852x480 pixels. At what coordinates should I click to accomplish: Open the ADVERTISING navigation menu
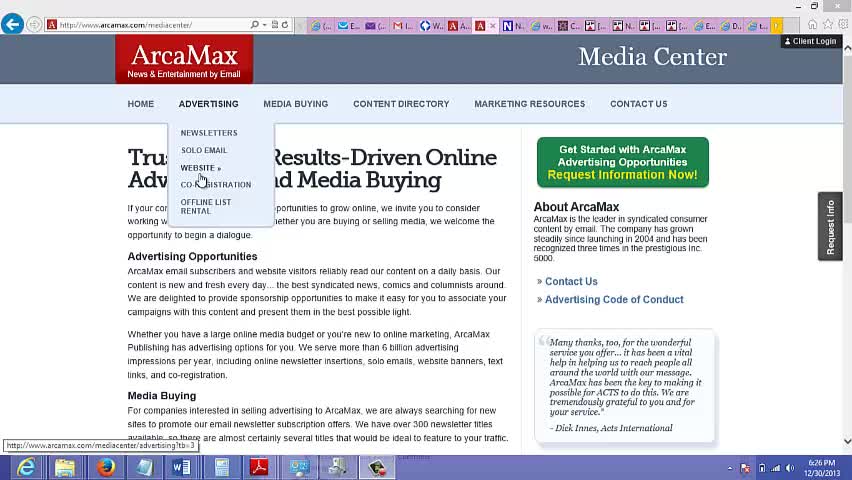(209, 104)
